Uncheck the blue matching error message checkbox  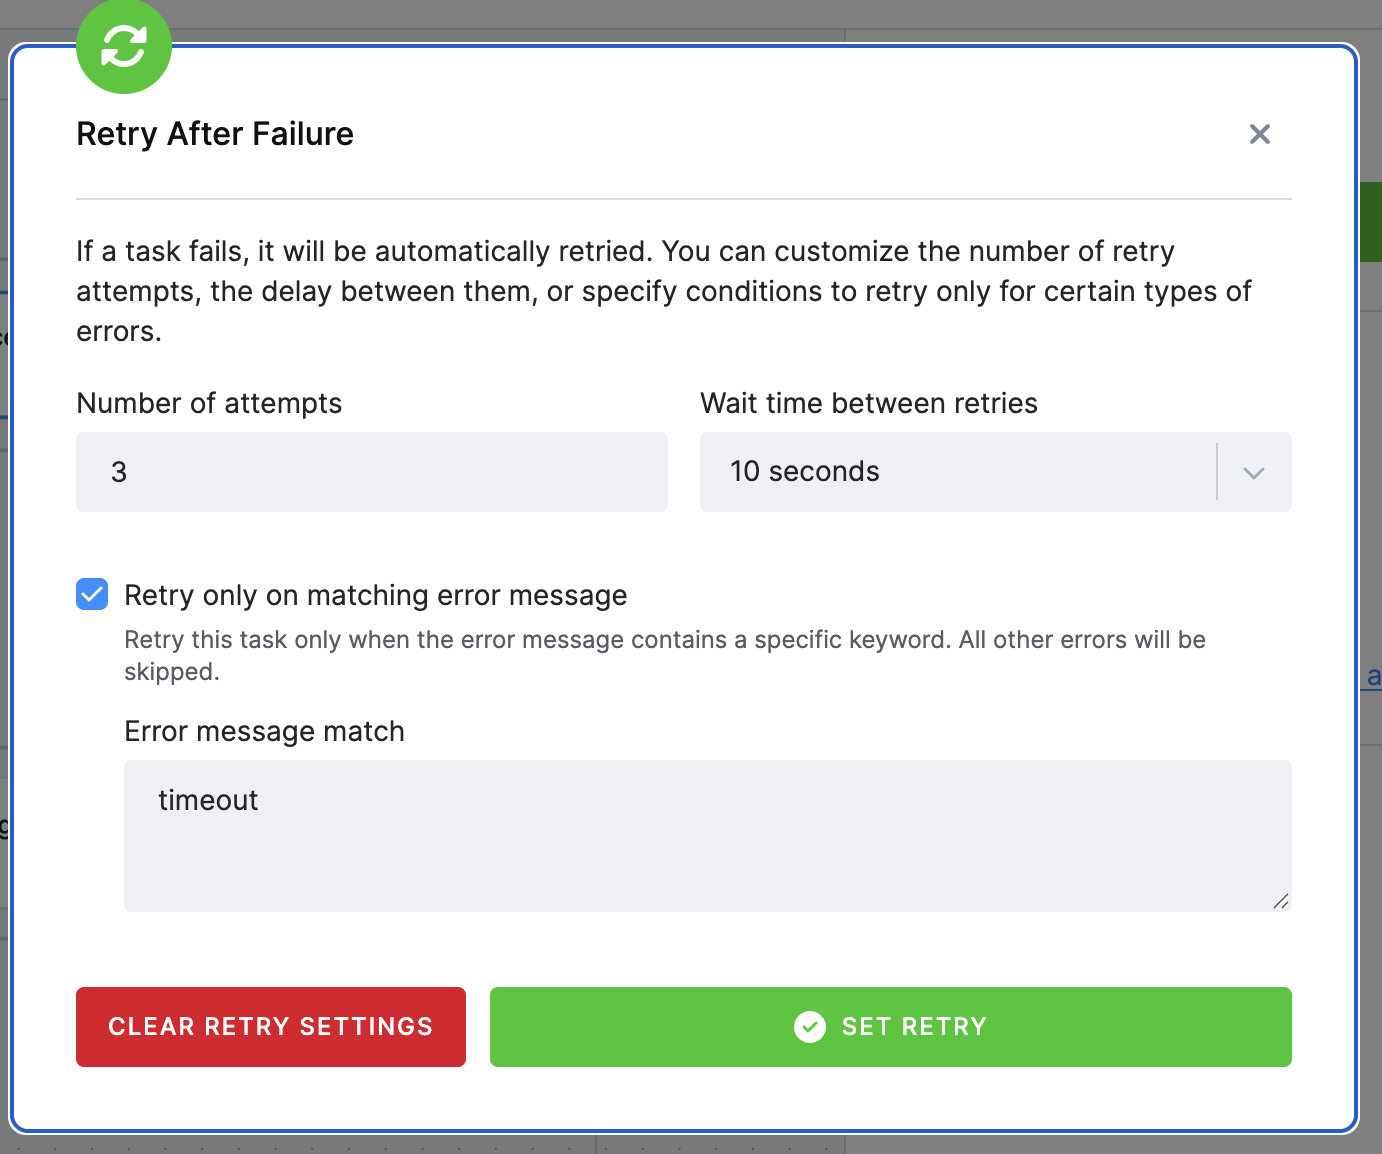click(x=92, y=594)
